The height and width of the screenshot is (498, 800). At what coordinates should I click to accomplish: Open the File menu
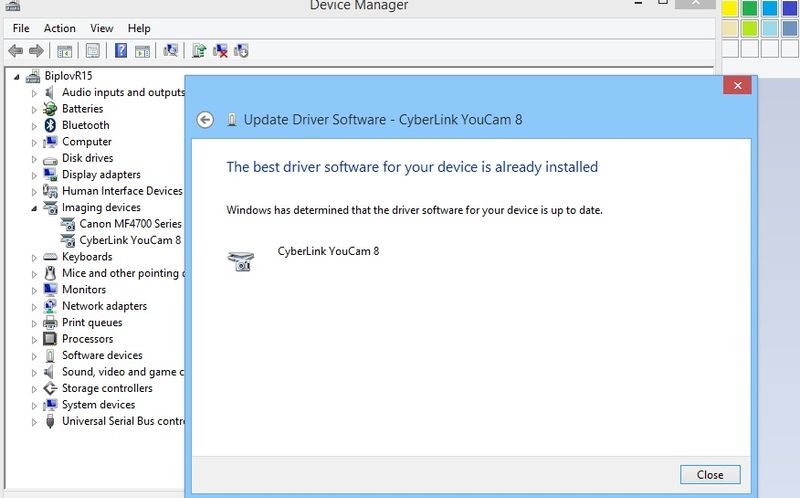[x=21, y=28]
